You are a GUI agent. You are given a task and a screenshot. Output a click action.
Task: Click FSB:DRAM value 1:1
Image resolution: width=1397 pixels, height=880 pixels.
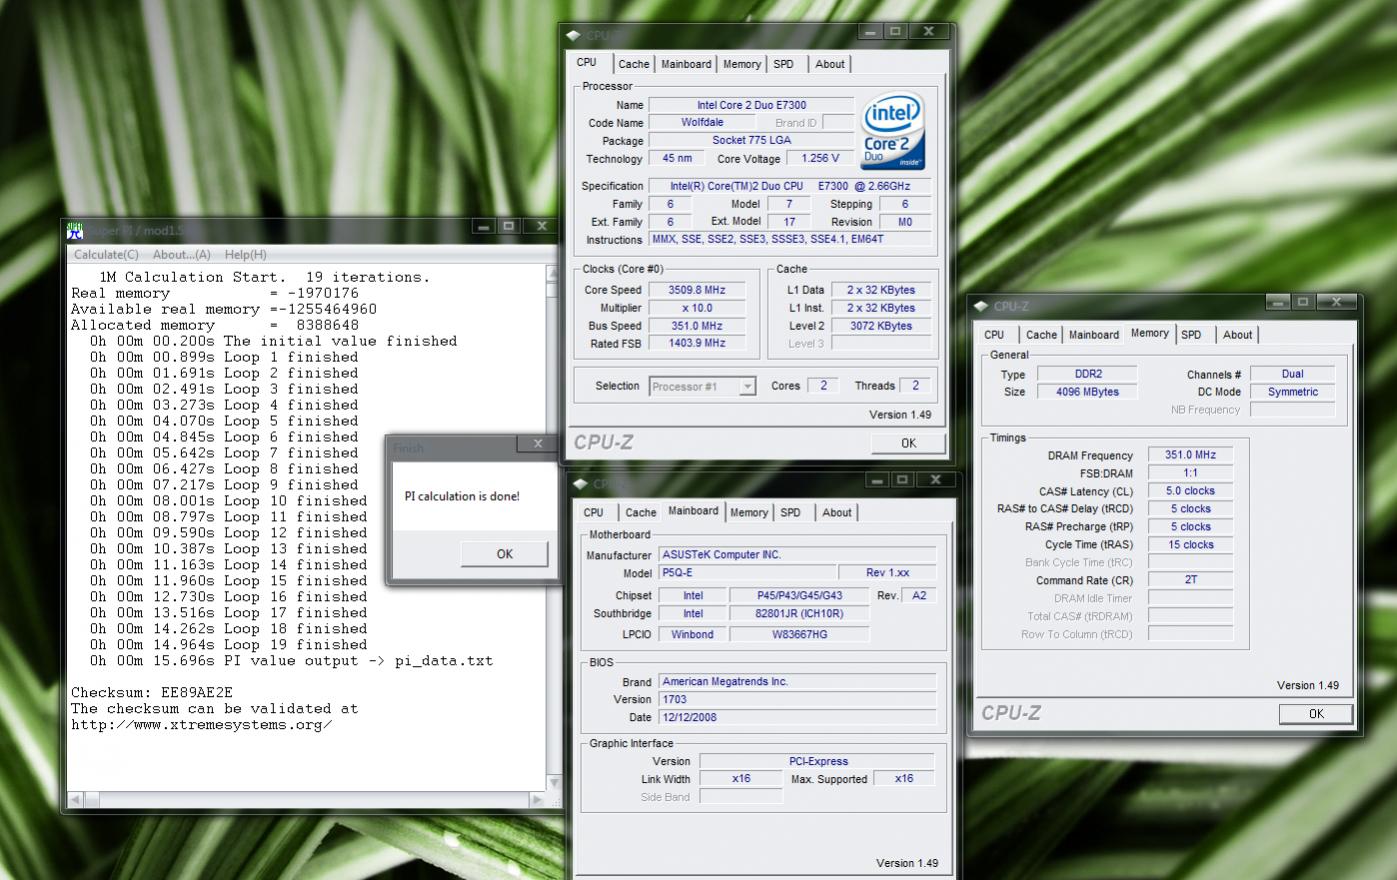click(x=1190, y=473)
